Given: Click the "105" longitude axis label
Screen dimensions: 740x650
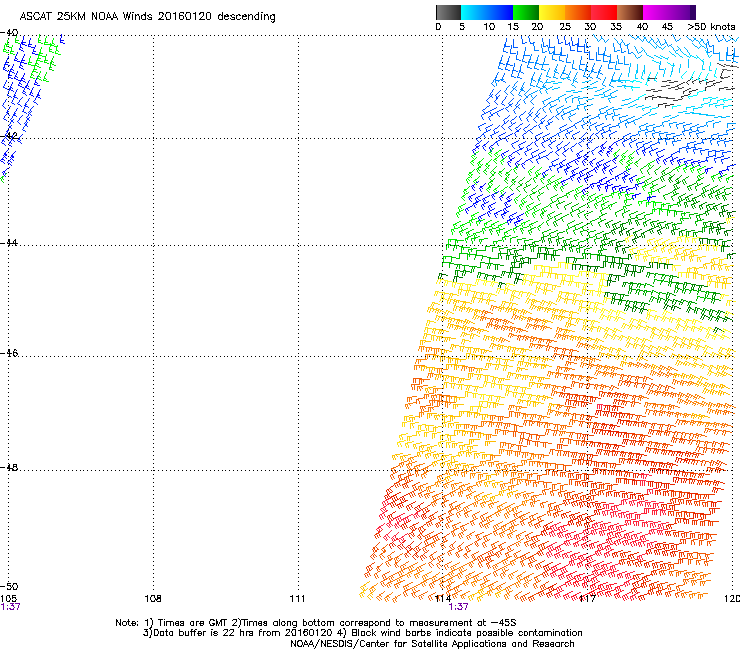Looking at the screenshot, I should (x=8, y=599).
